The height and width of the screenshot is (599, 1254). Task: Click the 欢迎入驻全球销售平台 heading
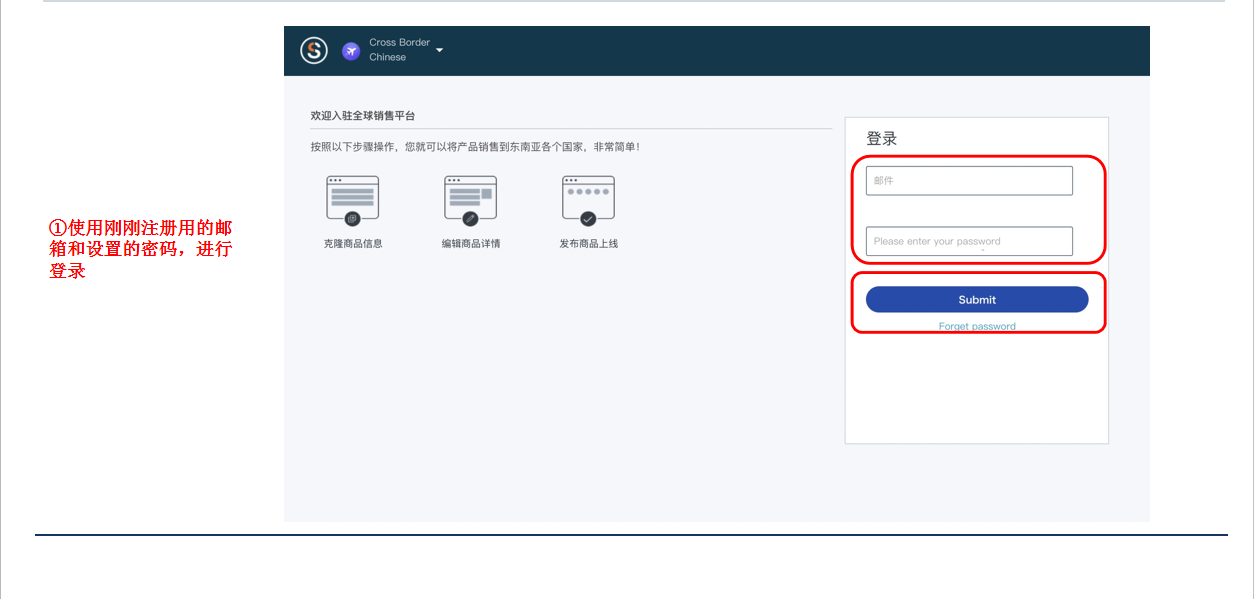363,116
